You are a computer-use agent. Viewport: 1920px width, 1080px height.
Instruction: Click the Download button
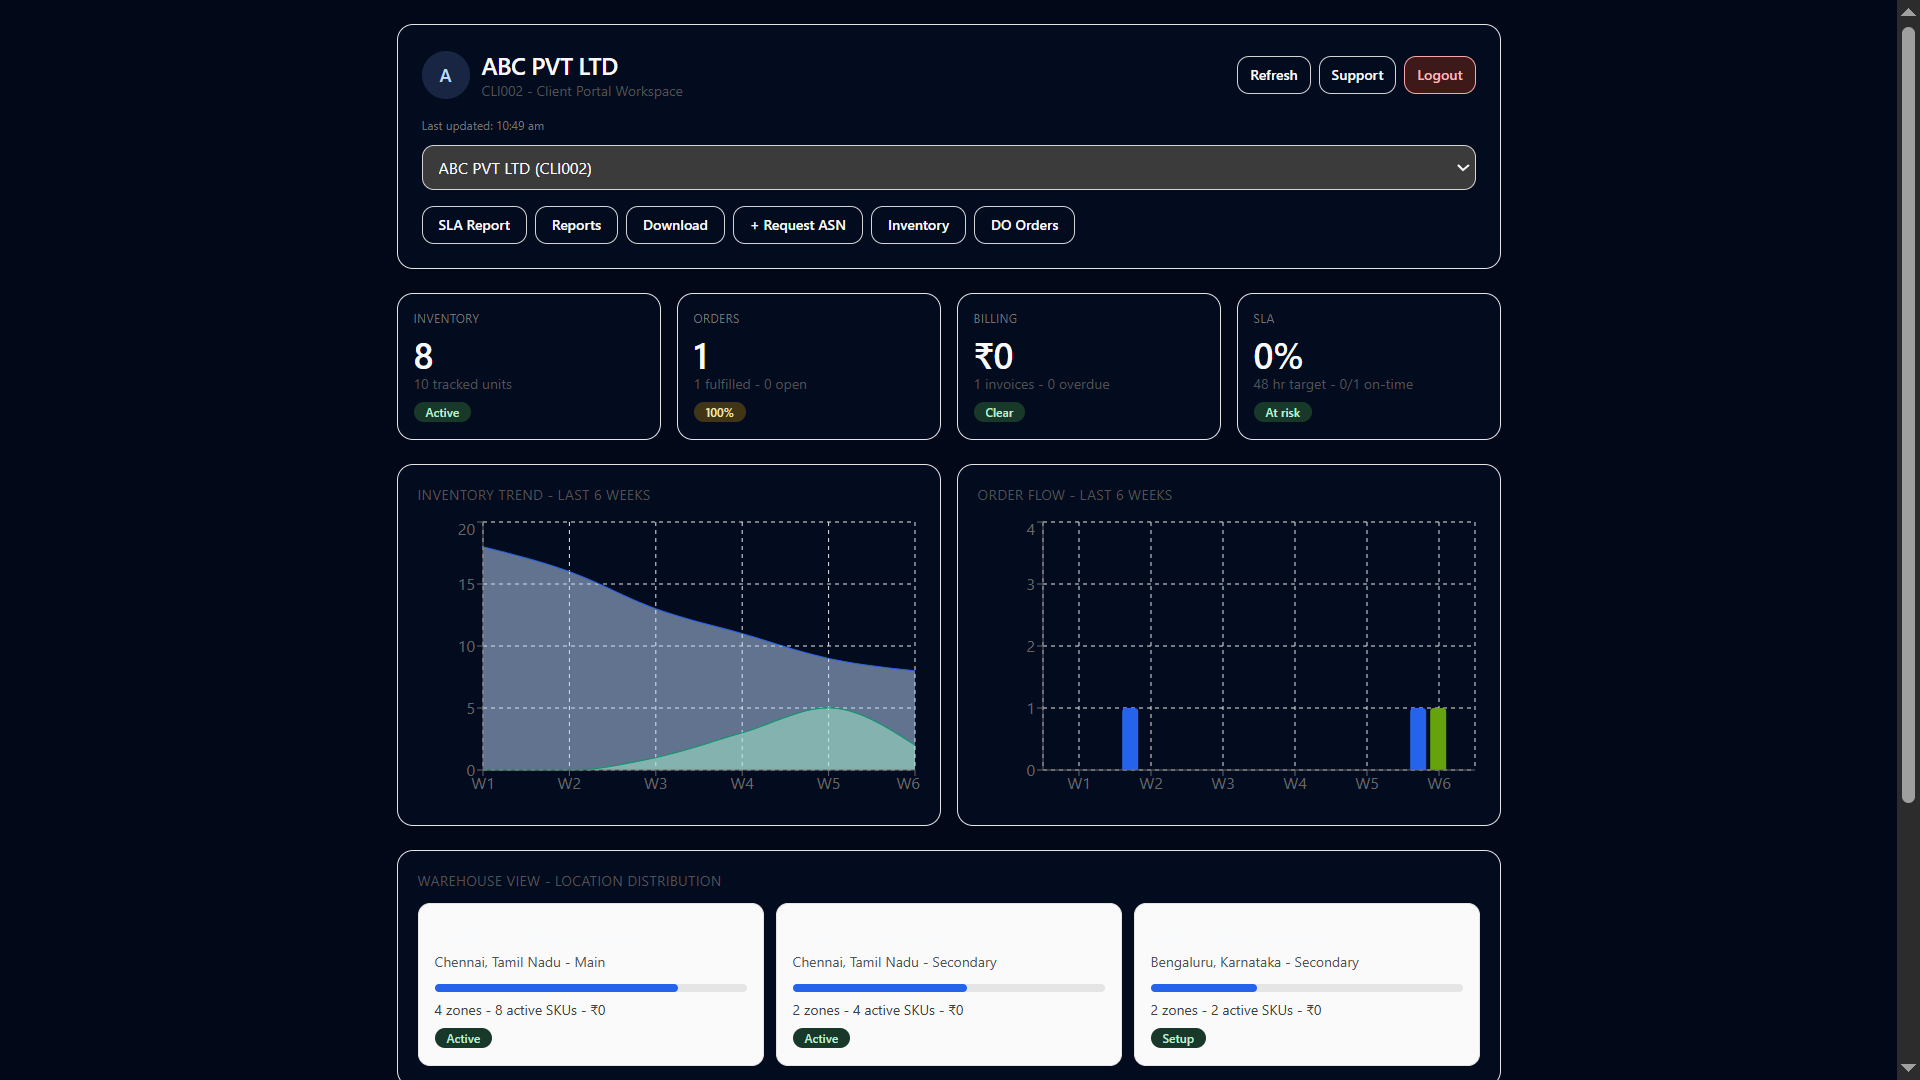pyautogui.click(x=675, y=225)
